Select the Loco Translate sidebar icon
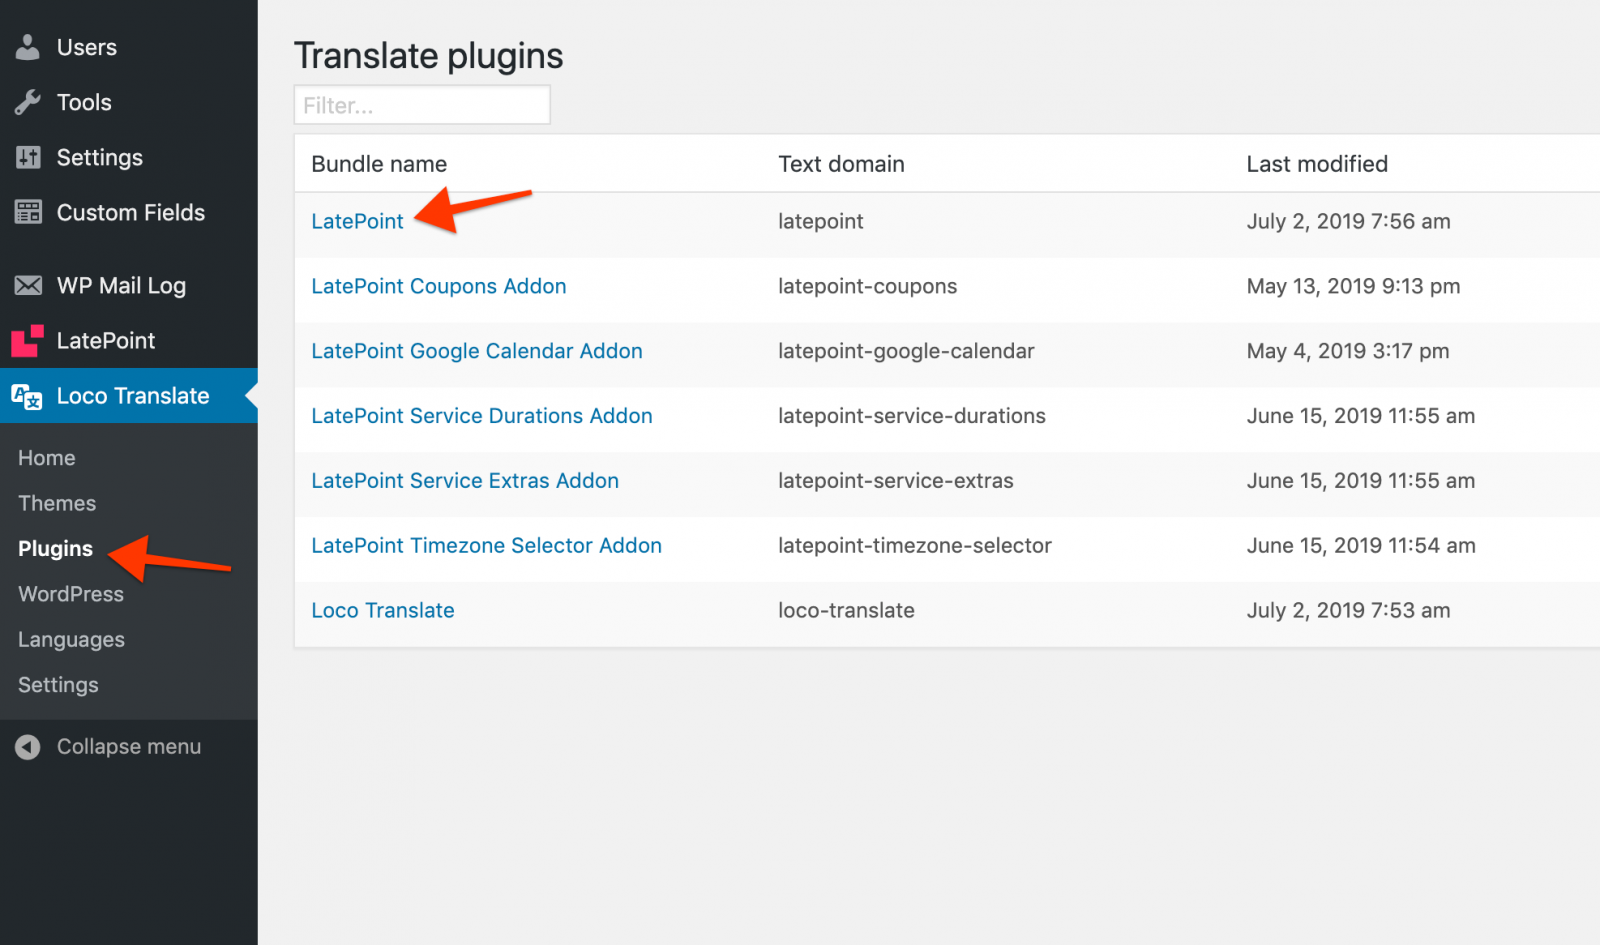This screenshot has height=945, width=1600. click(27, 396)
